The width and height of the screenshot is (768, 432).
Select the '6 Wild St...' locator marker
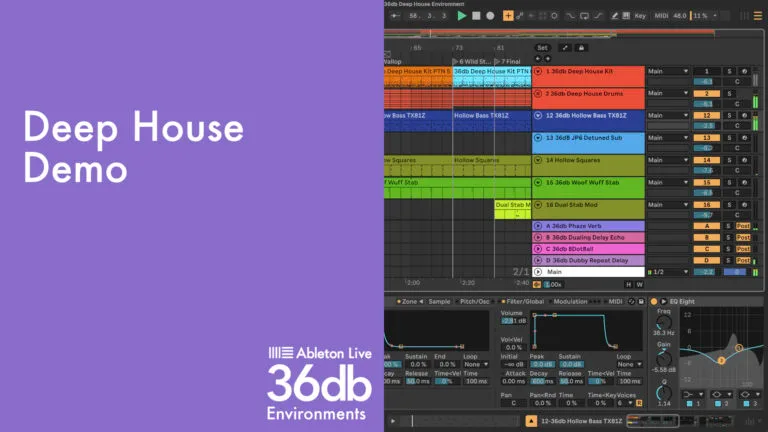(x=471, y=61)
